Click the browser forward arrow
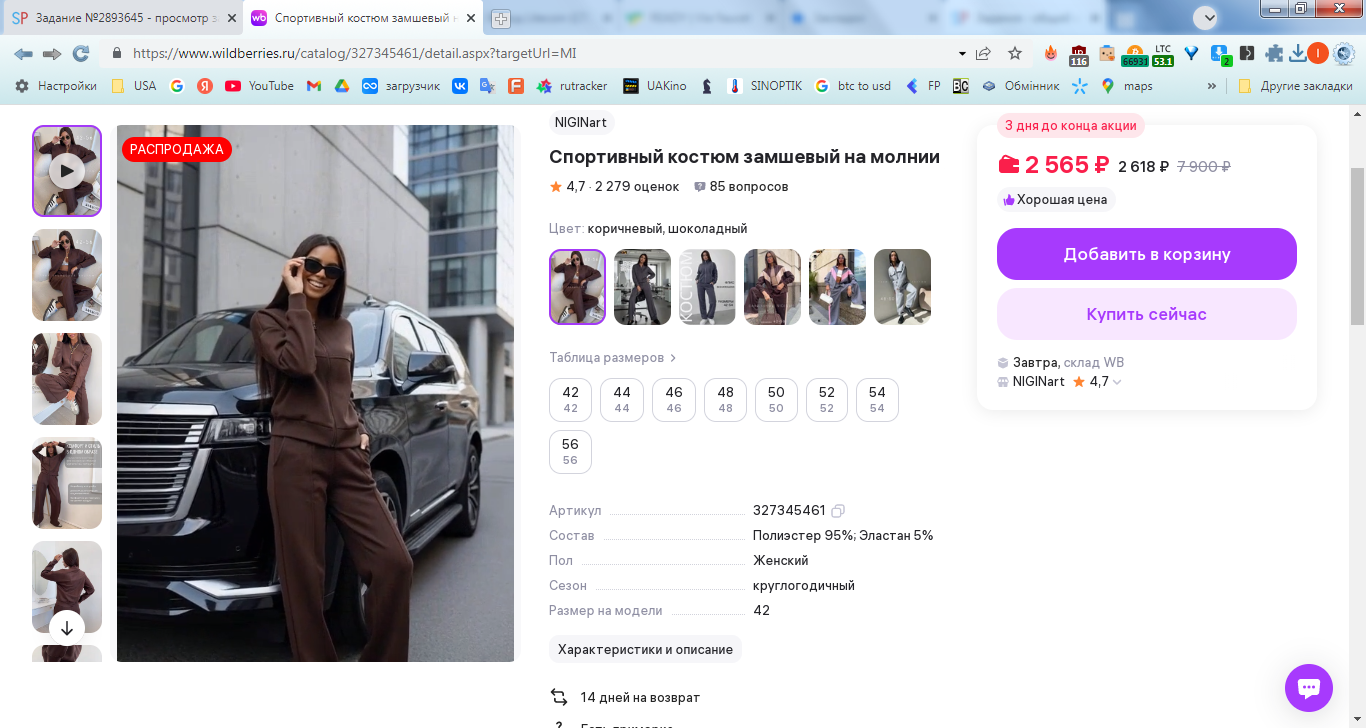 [52, 54]
